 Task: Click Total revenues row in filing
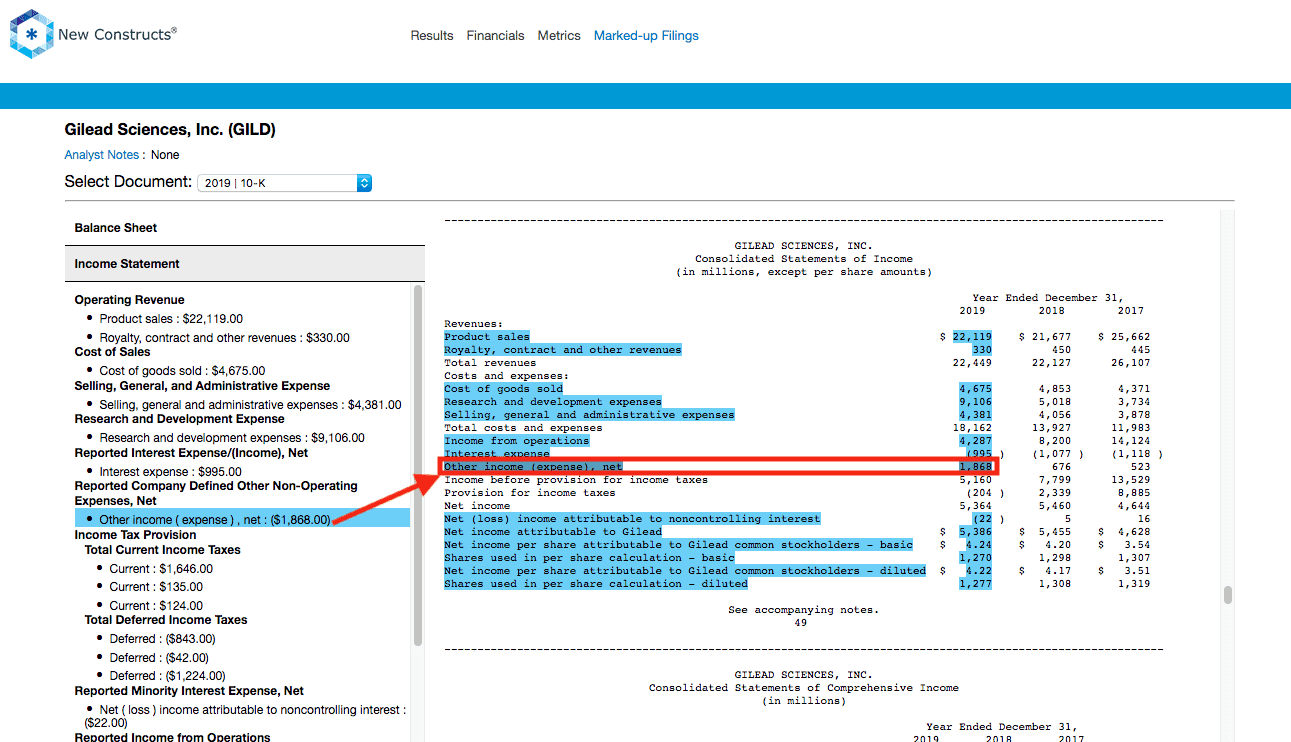point(490,363)
